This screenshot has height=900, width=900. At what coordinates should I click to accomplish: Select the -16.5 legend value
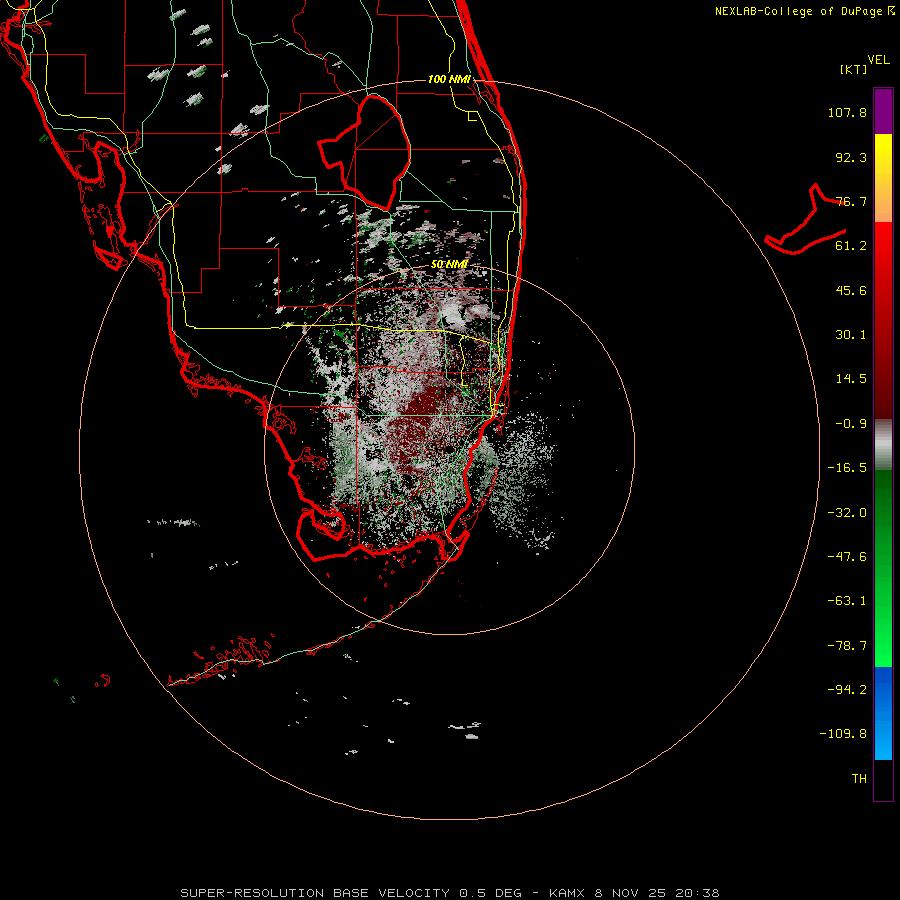(x=847, y=468)
